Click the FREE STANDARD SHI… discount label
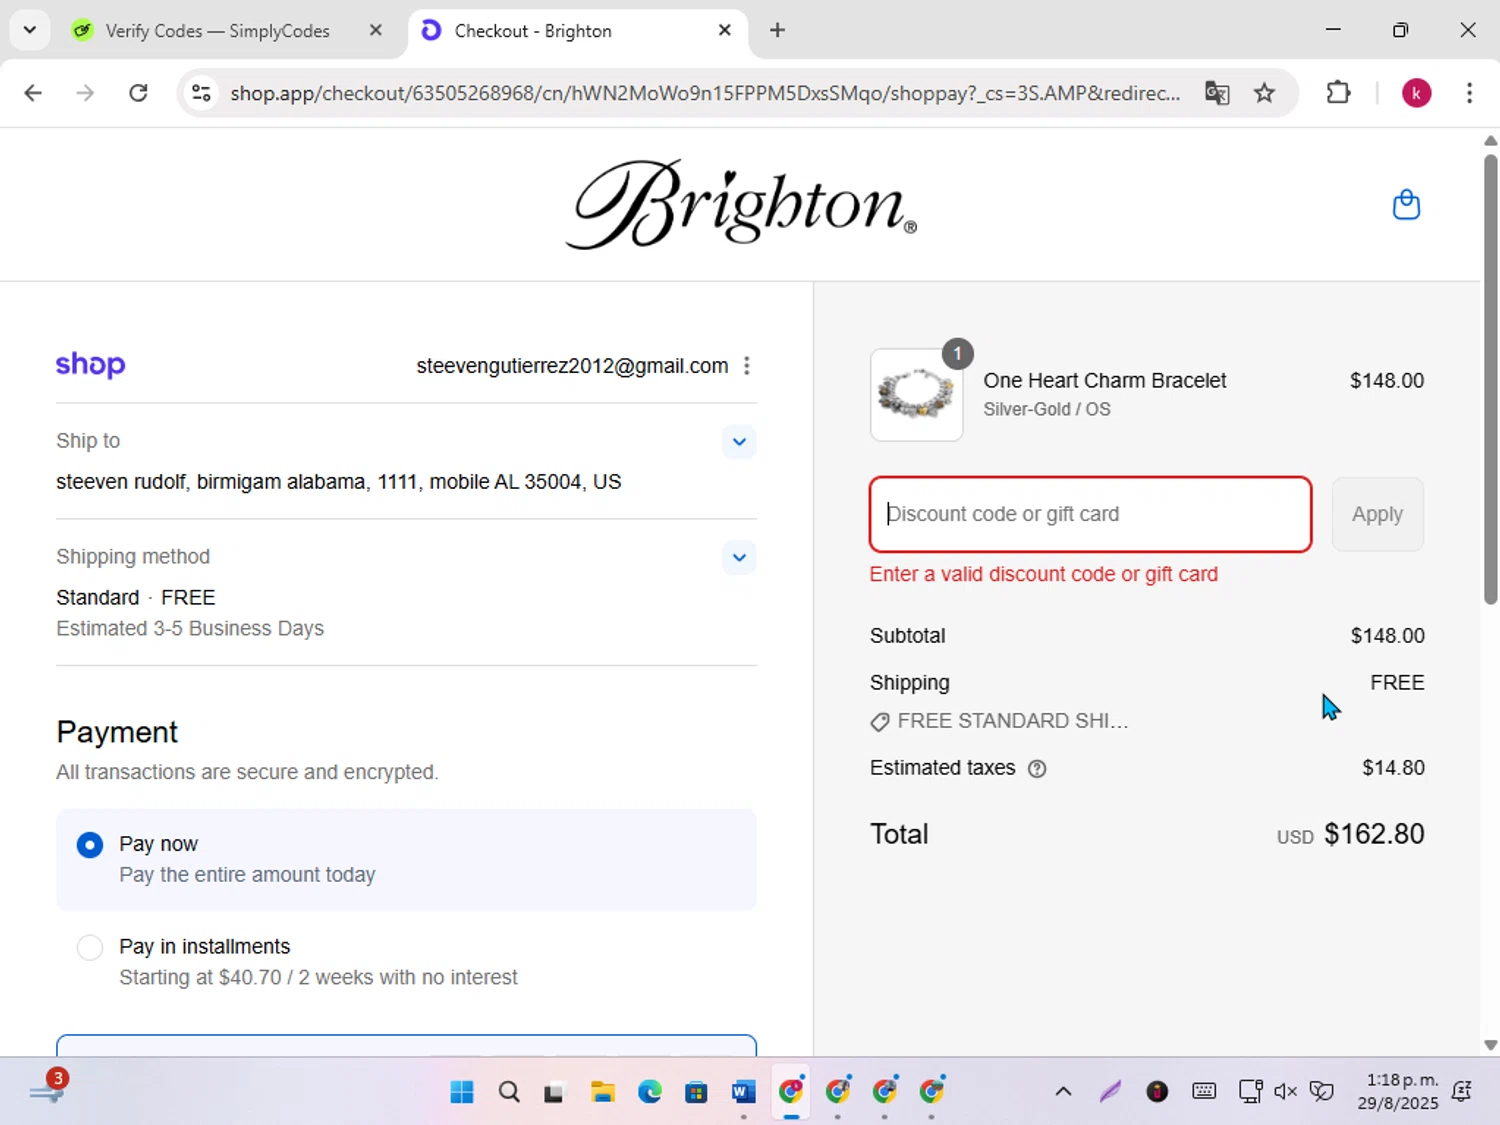The height and width of the screenshot is (1125, 1500). point(1012,721)
